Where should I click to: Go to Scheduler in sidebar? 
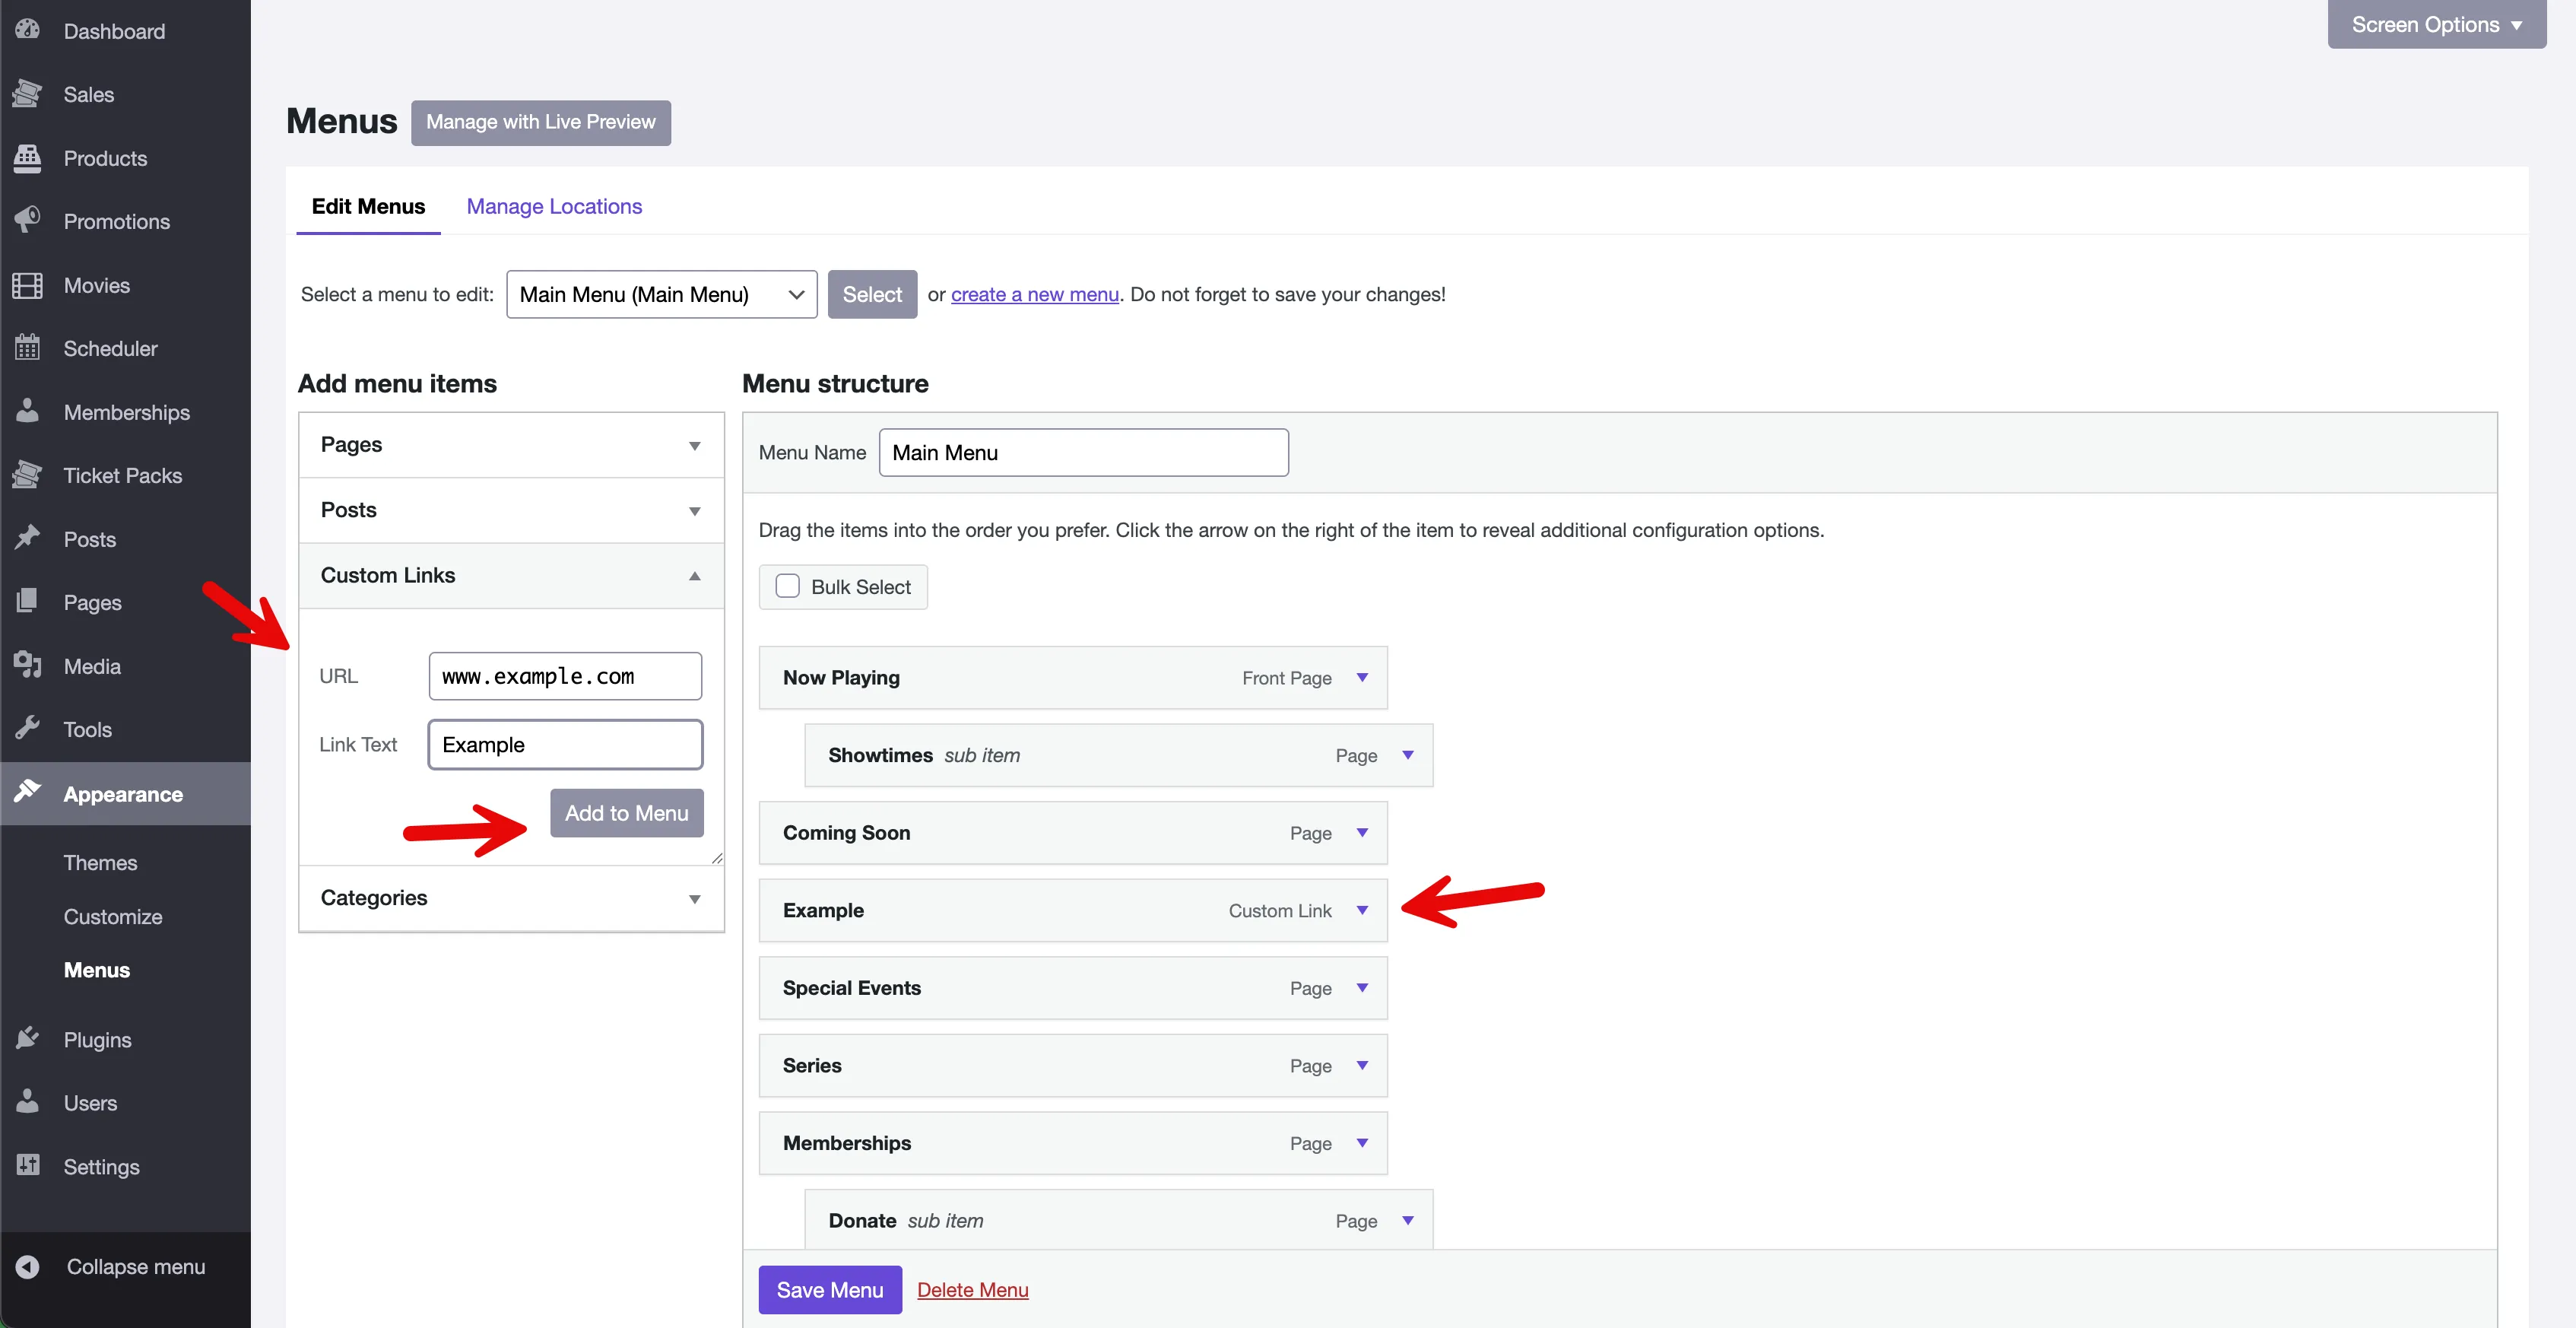click(110, 348)
